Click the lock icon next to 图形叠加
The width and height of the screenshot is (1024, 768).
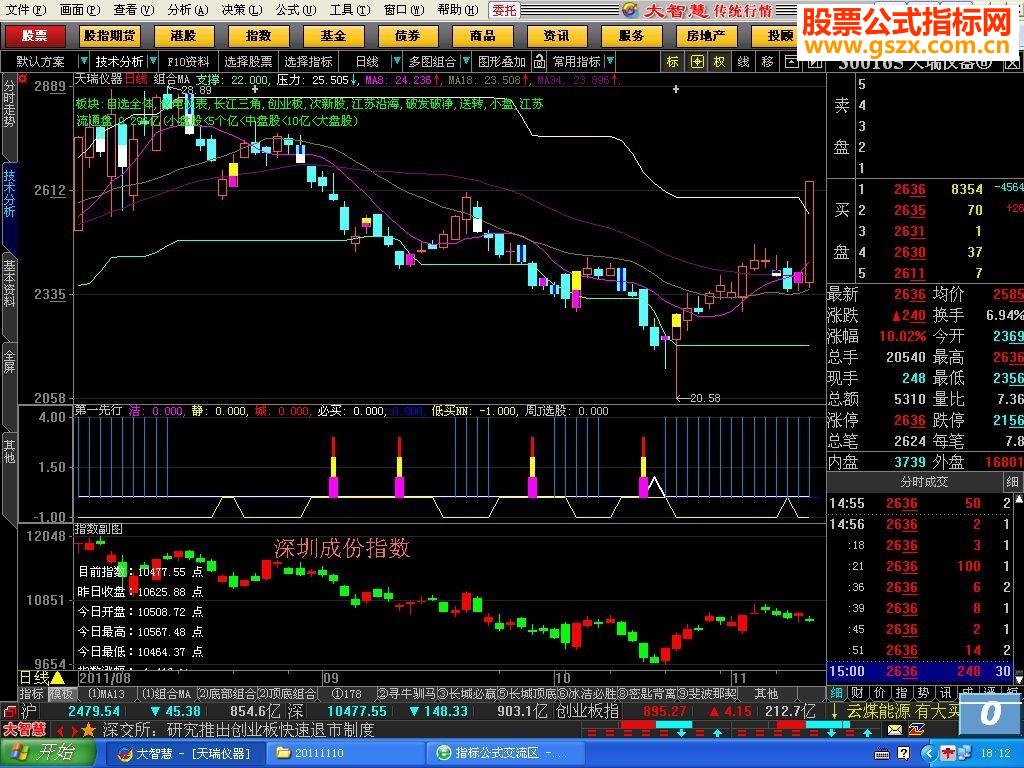pyautogui.click(x=539, y=61)
